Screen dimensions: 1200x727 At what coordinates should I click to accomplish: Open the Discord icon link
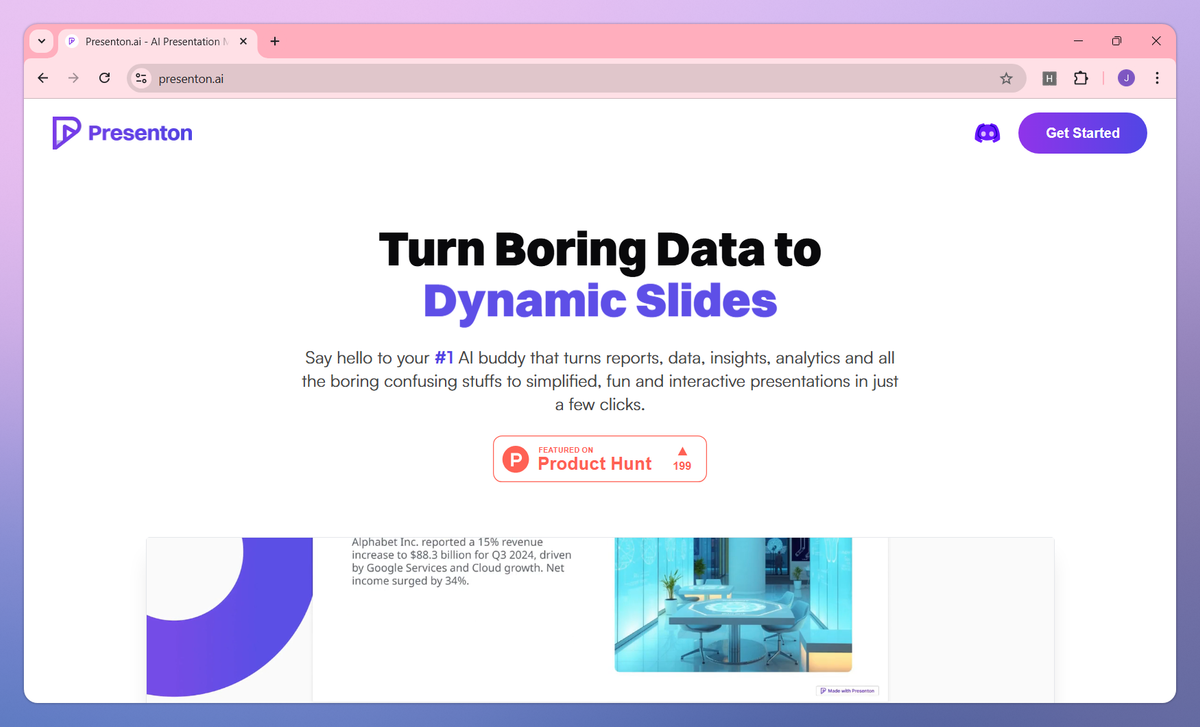pos(987,133)
